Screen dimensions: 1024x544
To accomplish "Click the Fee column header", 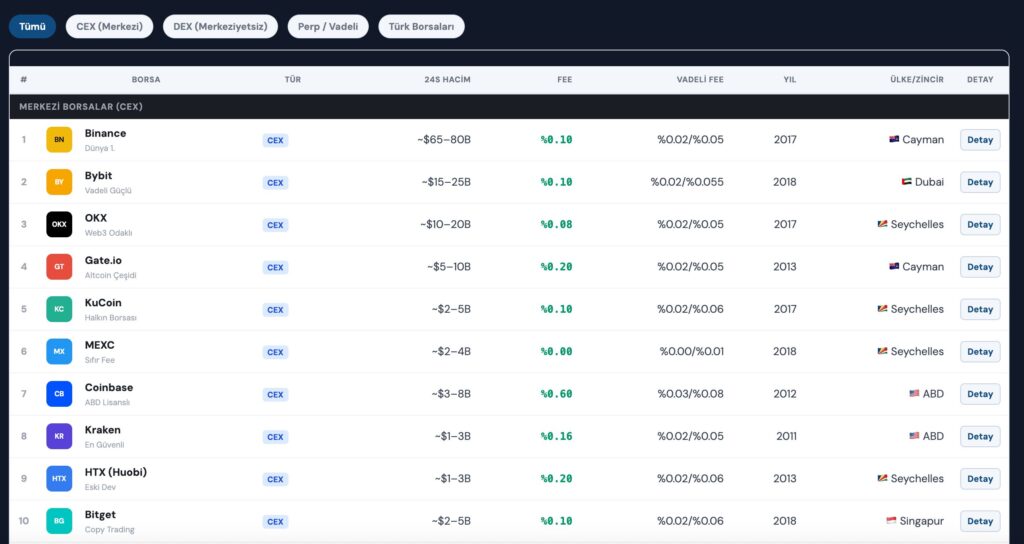I will [564, 80].
